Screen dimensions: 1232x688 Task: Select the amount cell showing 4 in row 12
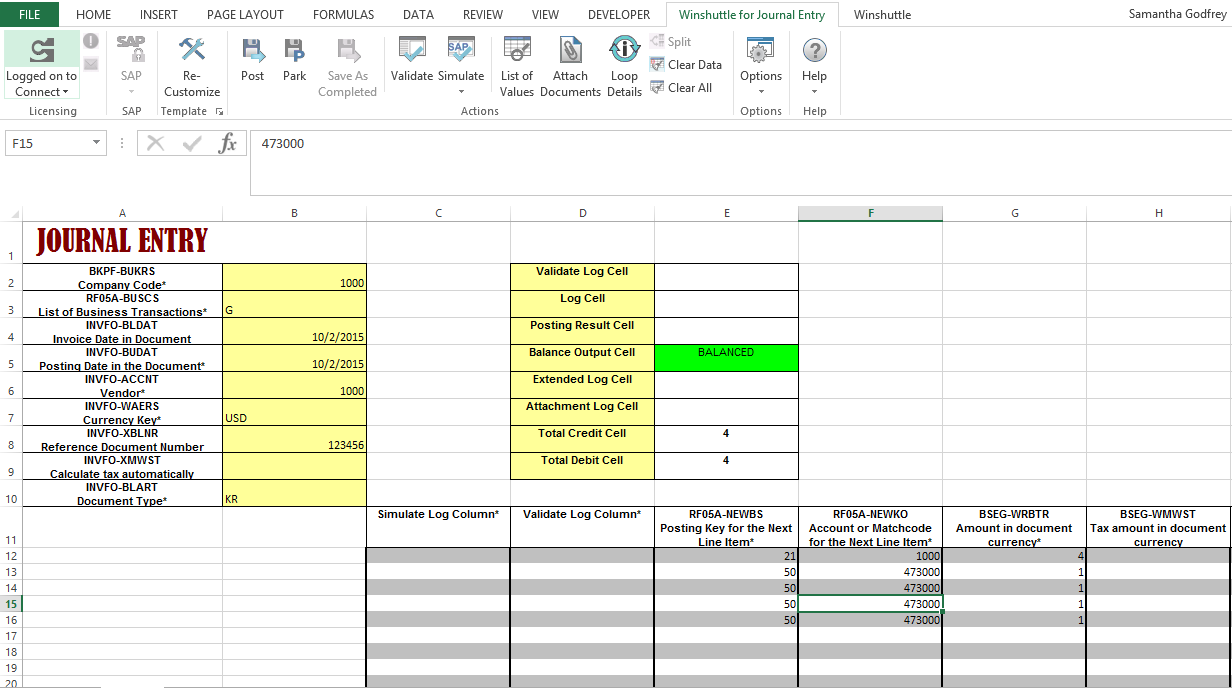click(1014, 555)
